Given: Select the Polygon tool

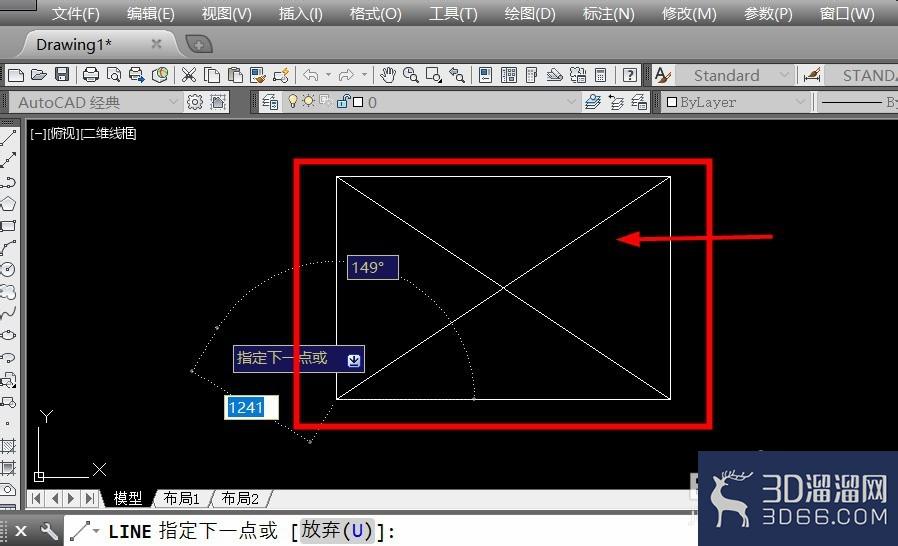Looking at the screenshot, I should 8,203.
